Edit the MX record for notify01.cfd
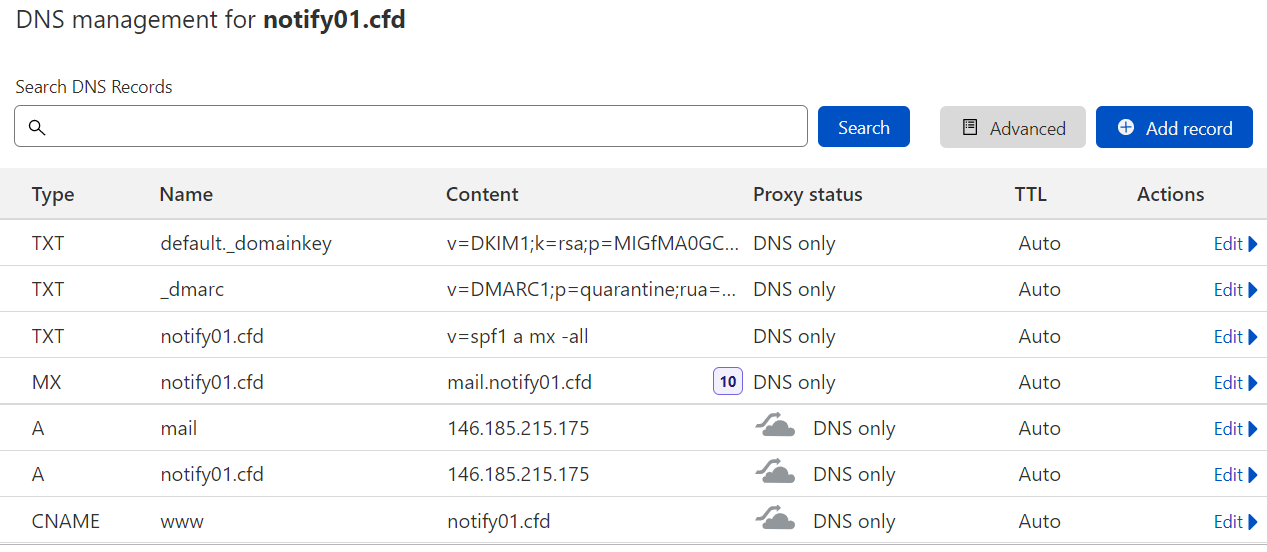Screen dimensions: 1267x552 coord(1228,382)
